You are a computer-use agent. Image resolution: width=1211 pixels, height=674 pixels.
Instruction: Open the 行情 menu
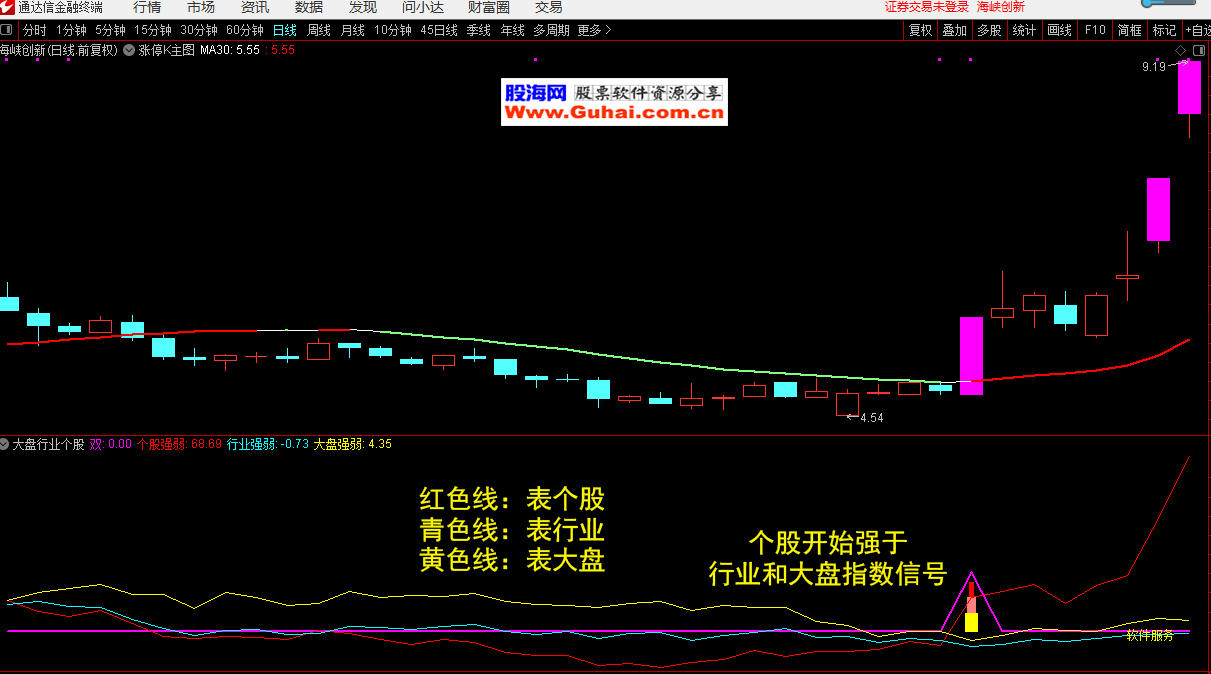[x=147, y=7]
